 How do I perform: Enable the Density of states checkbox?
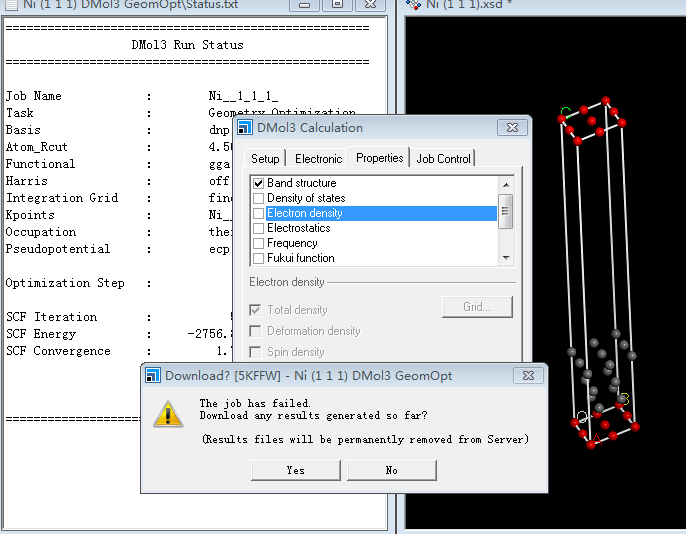point(259,198)
